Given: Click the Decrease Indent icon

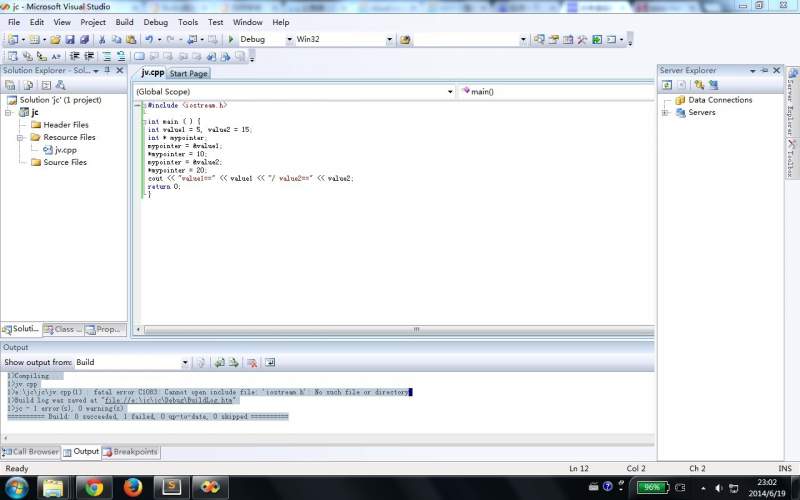Looking at the screenshot, I should click(x=74, y=56).
